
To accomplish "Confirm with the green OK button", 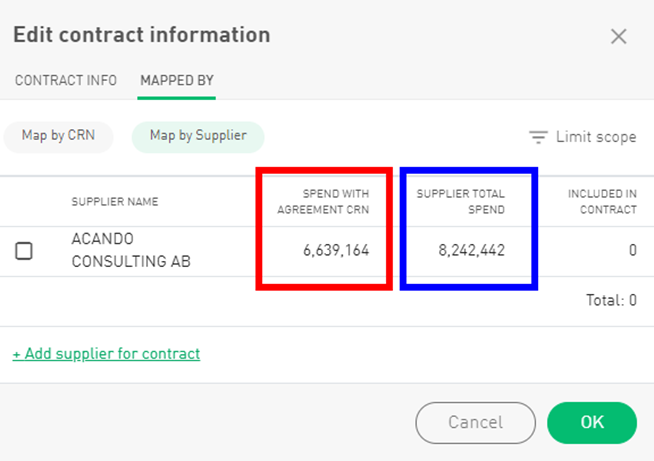I will (x=592, y=422).
